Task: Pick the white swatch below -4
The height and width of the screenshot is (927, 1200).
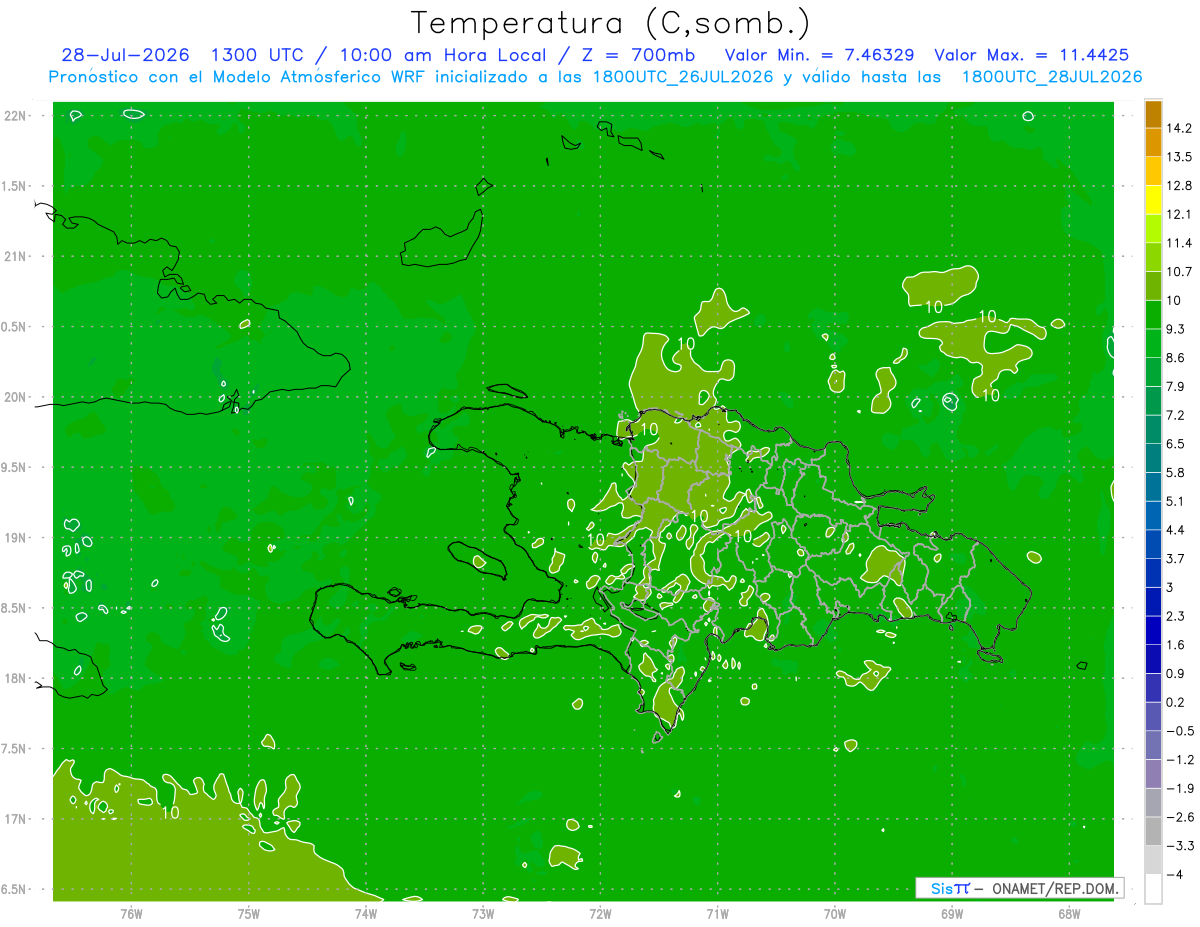Action: click(1153, 888)
